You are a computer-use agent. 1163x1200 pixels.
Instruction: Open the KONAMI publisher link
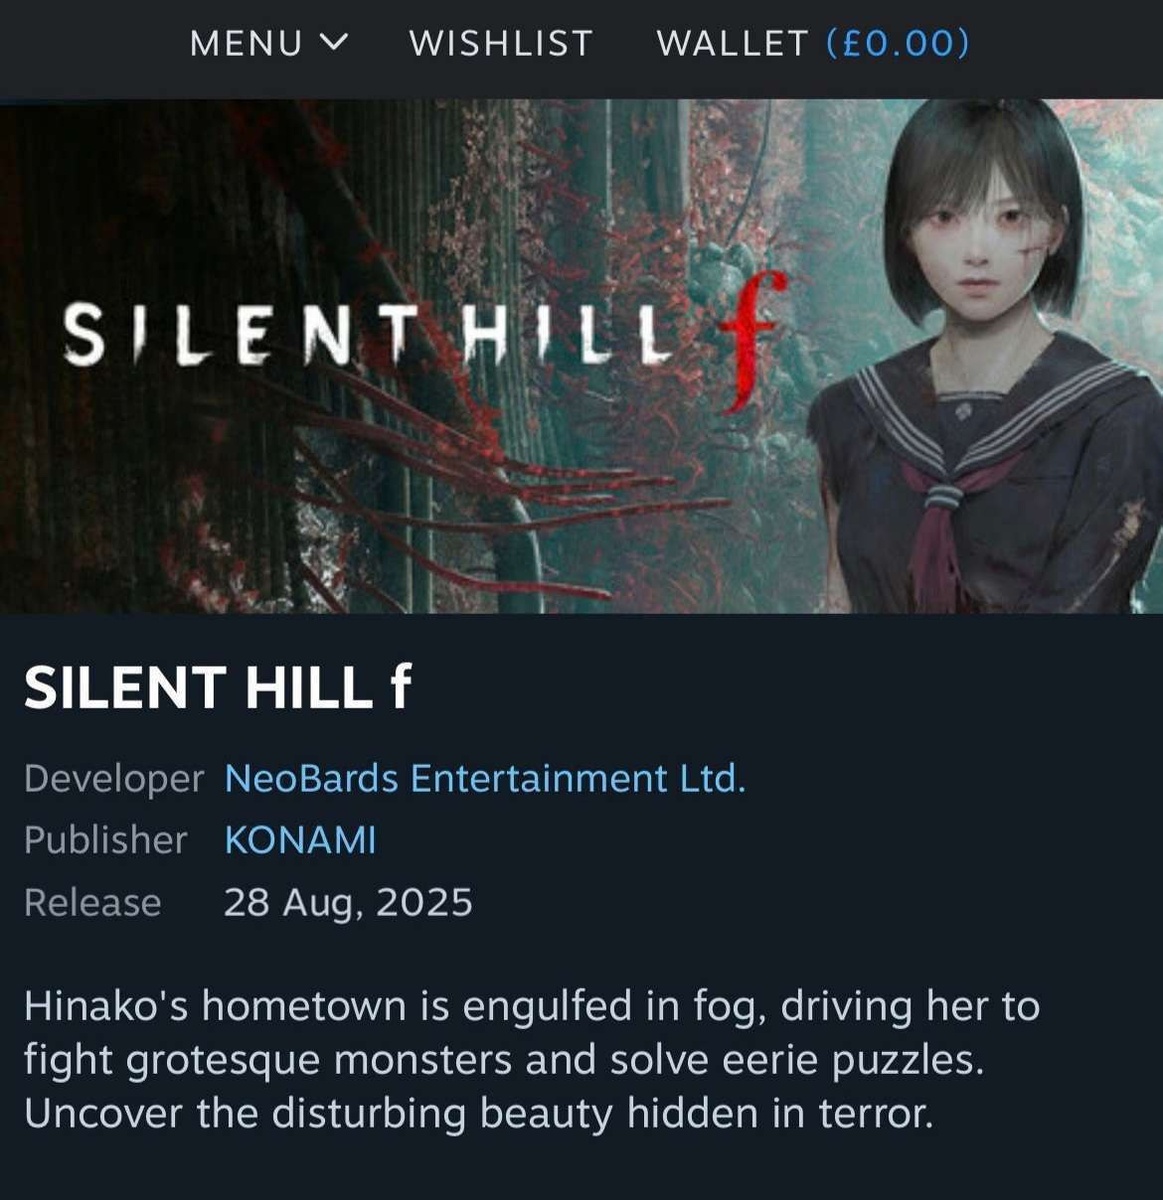[300, 840]
